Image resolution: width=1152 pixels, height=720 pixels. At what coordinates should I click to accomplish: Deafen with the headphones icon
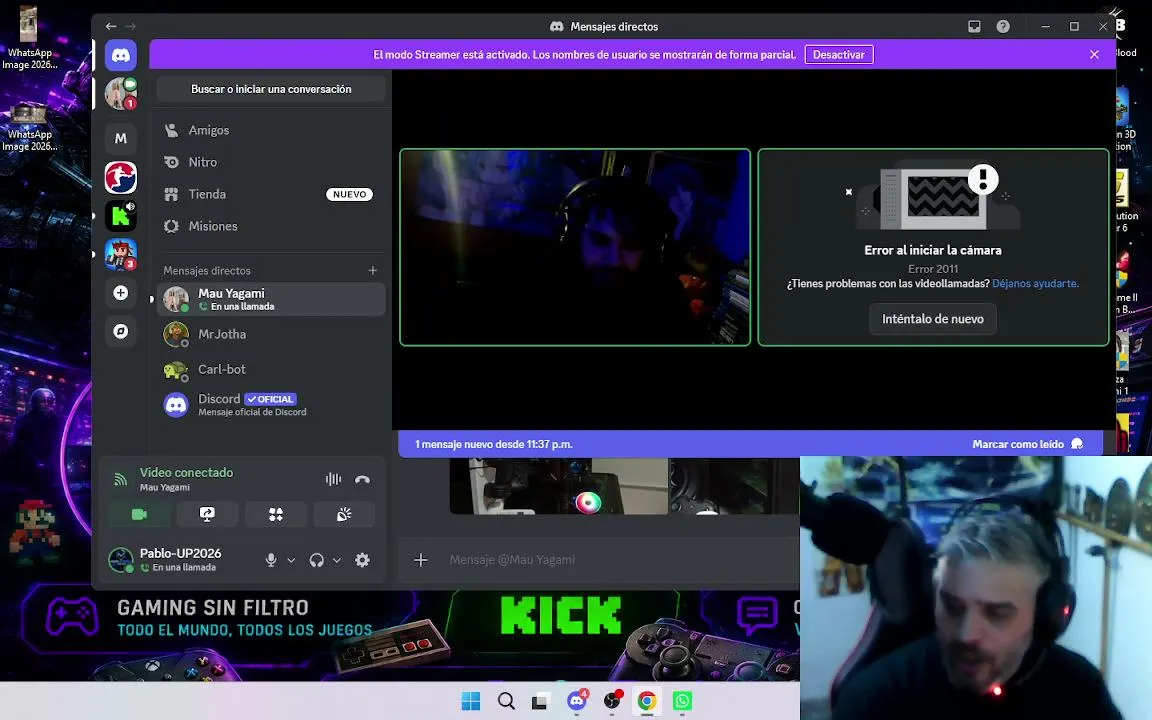[317, 560]
